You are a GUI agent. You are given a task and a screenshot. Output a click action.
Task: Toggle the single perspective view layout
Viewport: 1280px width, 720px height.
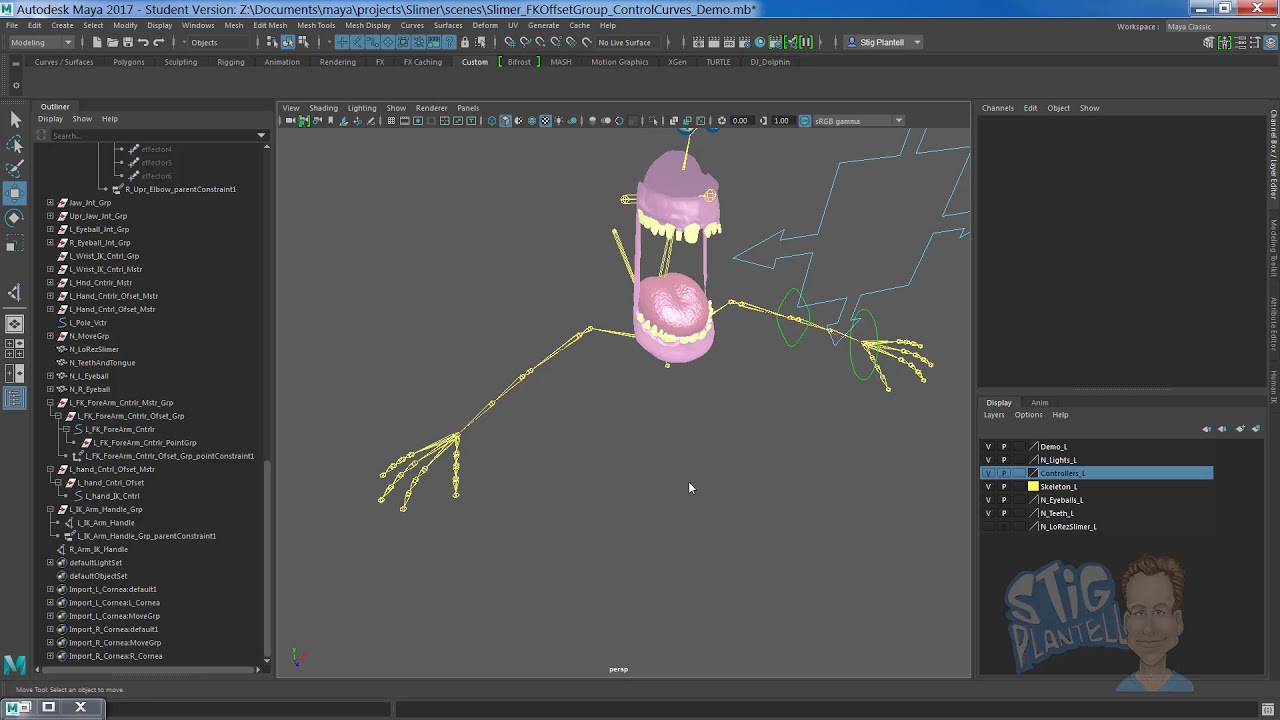[15, 324]
